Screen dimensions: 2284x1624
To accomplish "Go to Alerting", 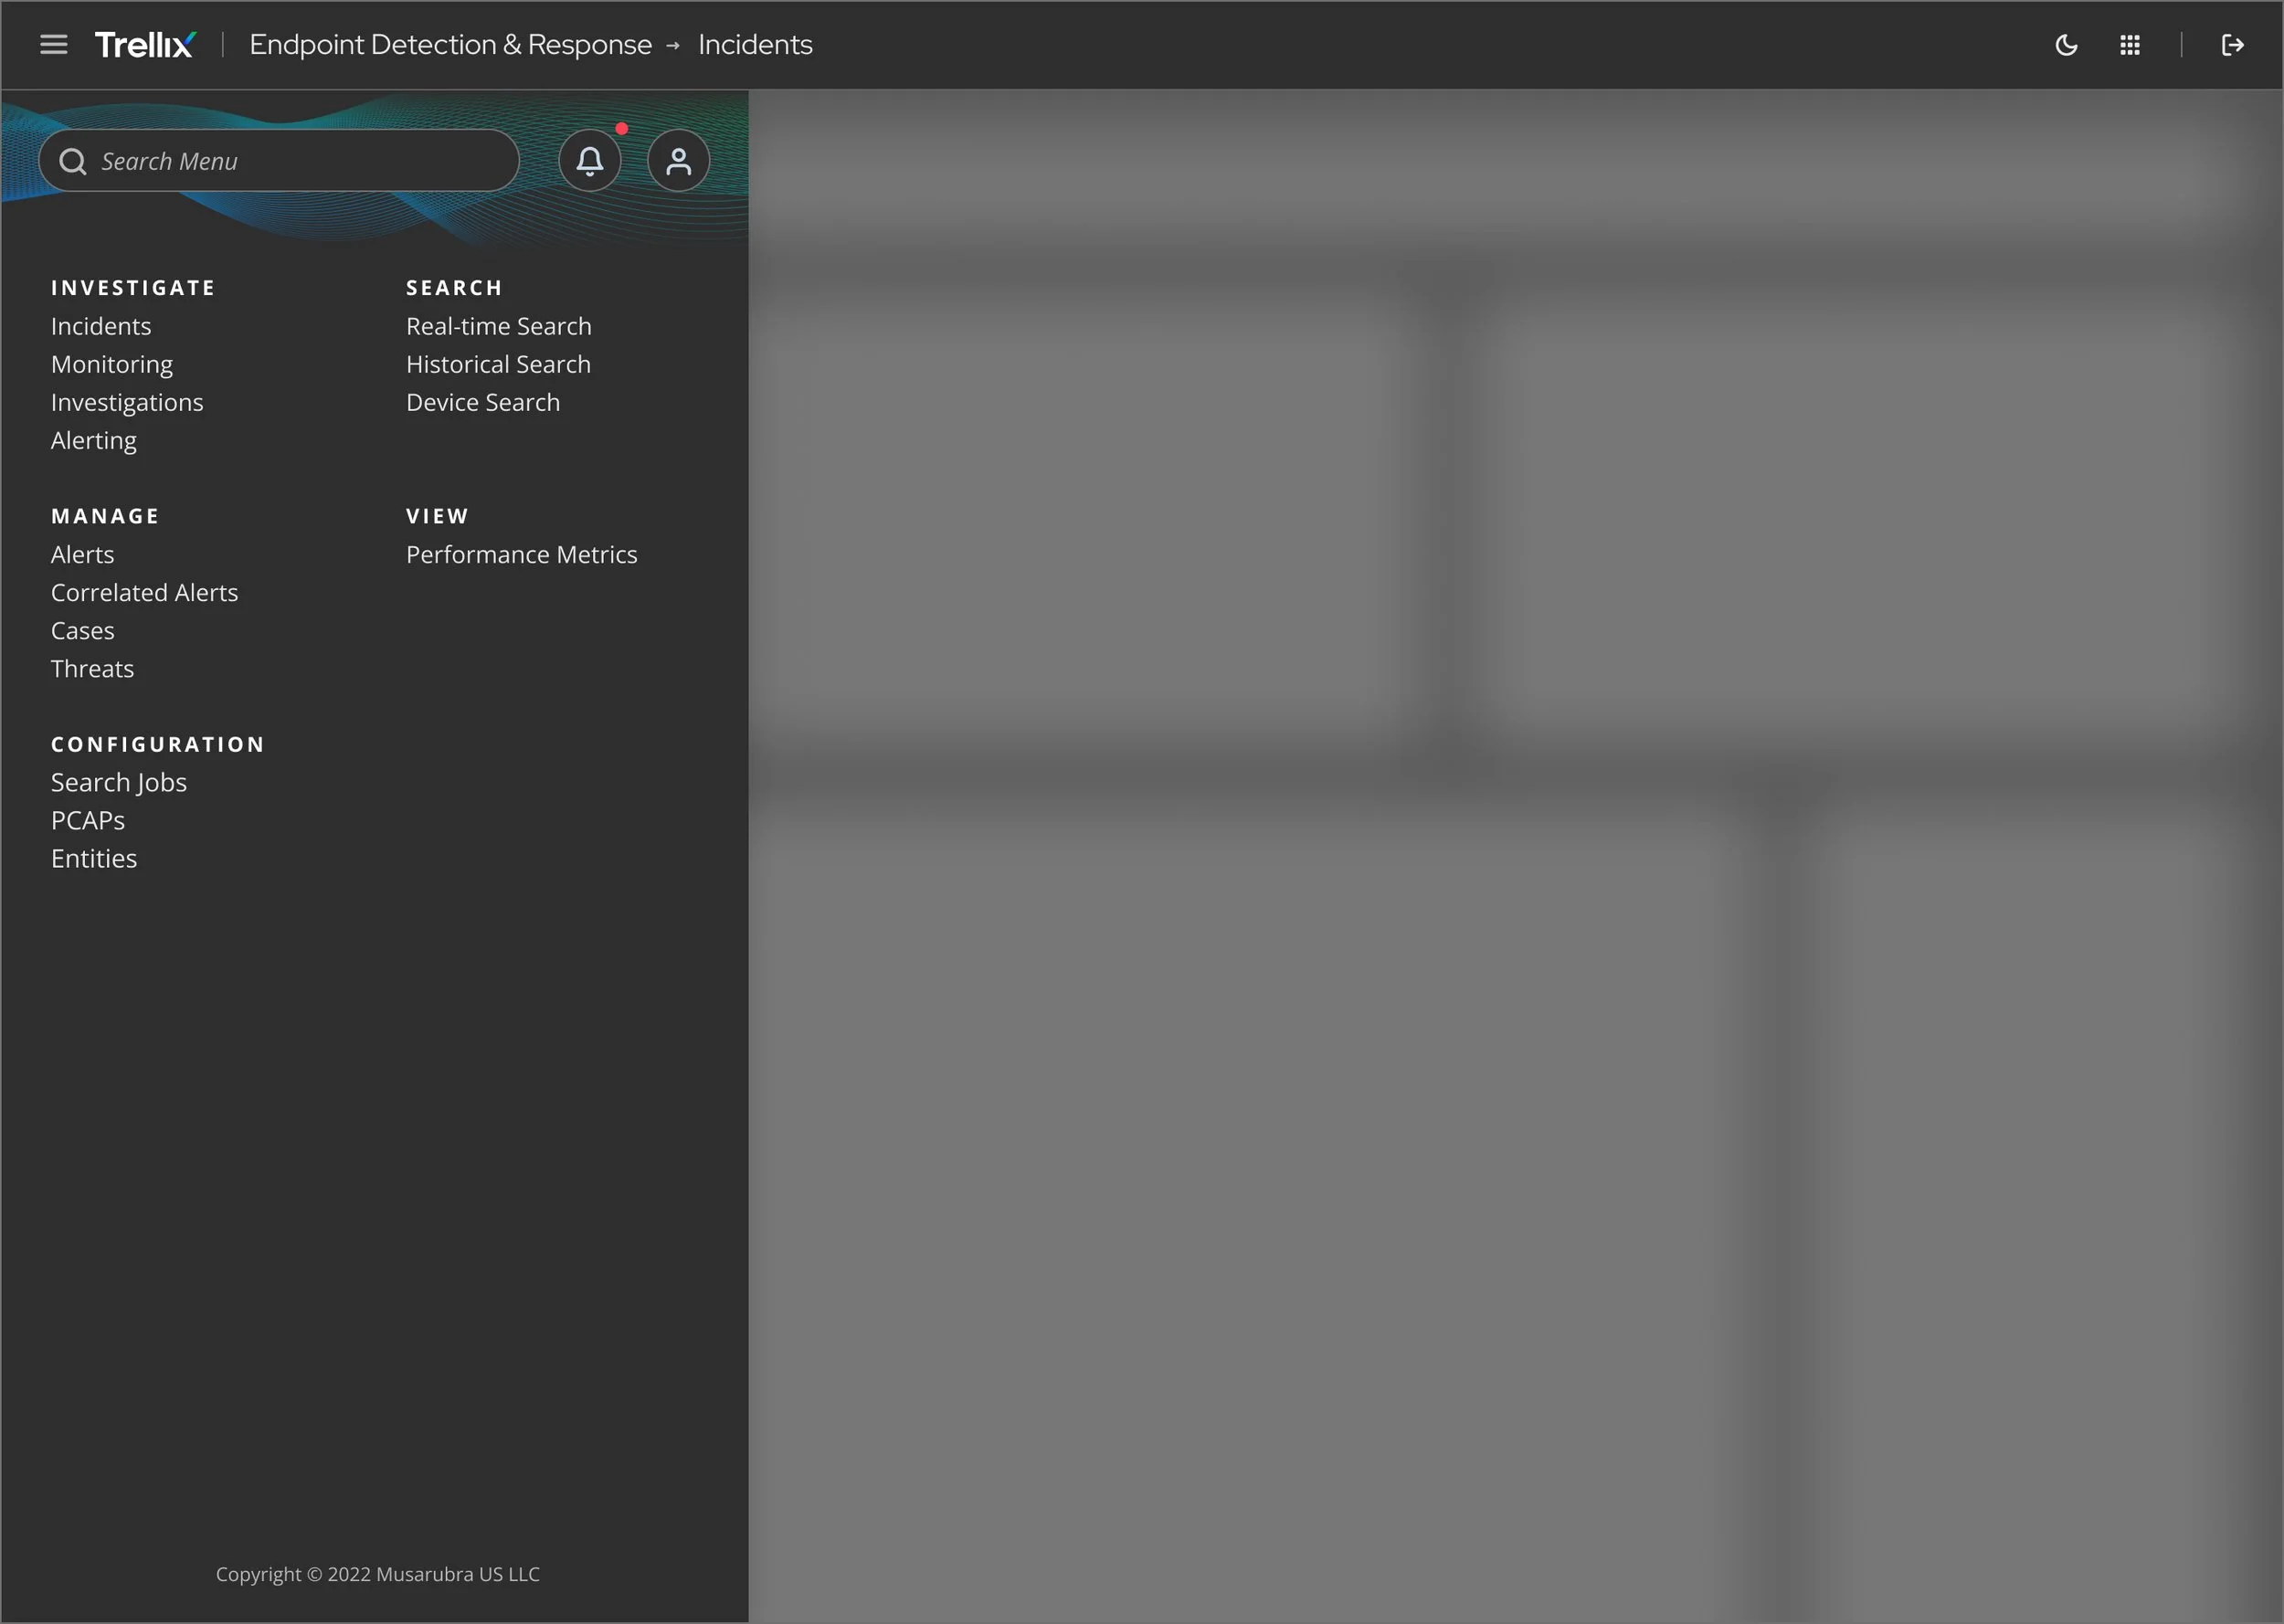I will [93, 439].
